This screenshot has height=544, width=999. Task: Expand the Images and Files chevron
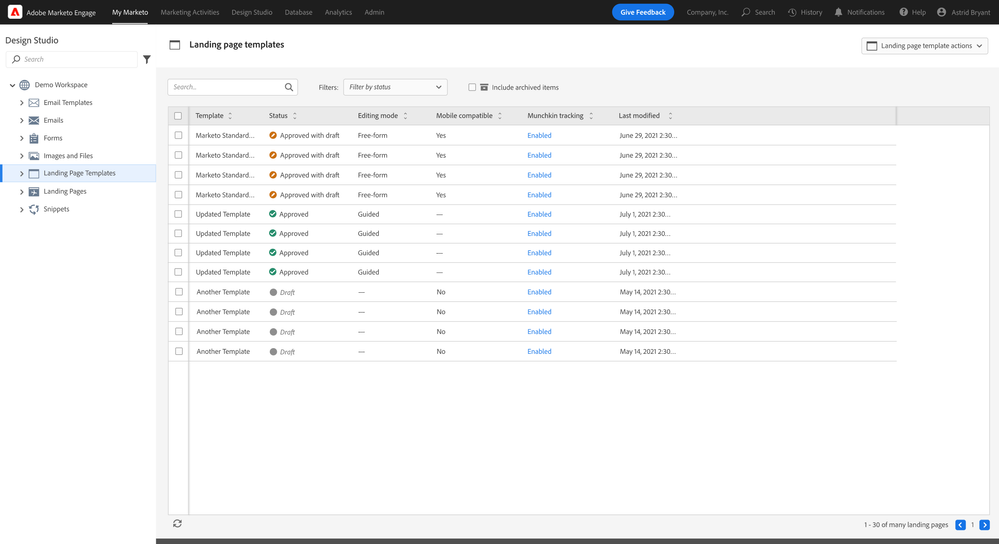[x=22, y=156]
